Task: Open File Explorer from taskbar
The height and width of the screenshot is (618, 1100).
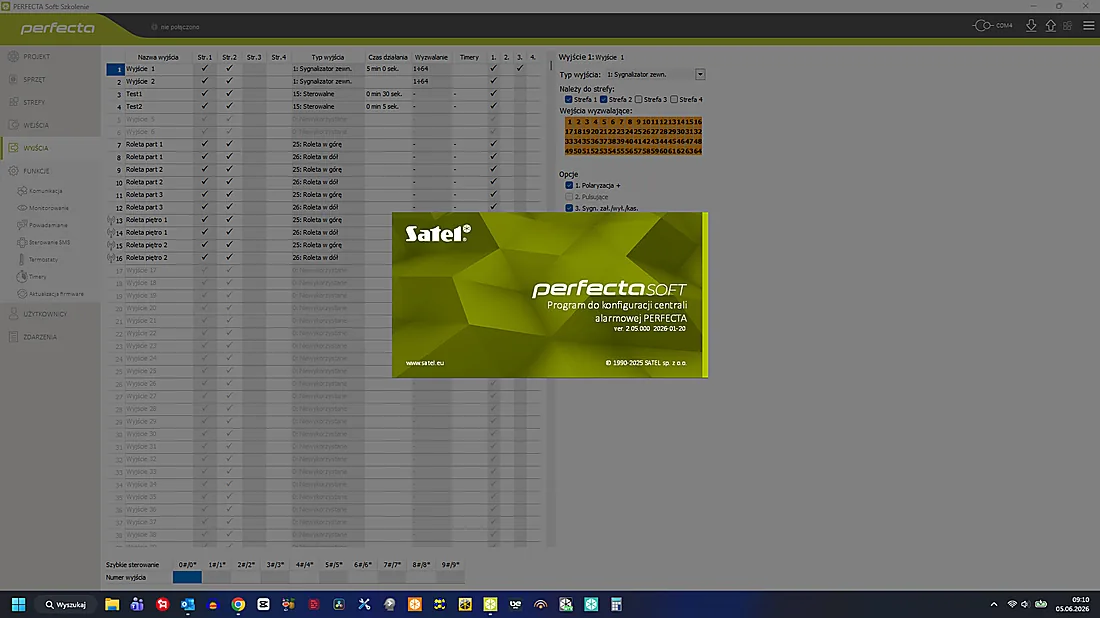Action: (x=112, y=604)
